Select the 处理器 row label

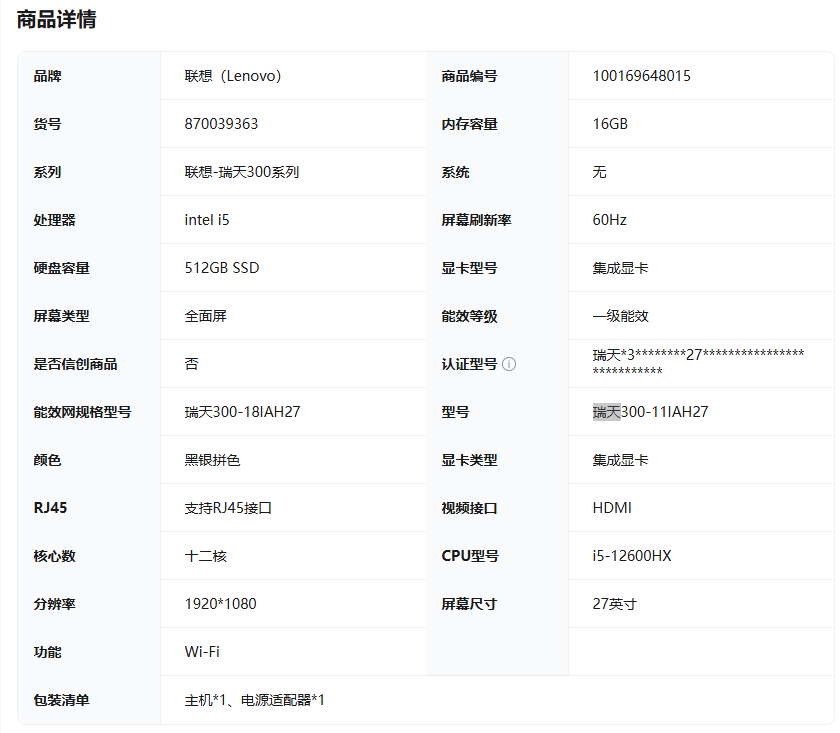coord(54,220)
